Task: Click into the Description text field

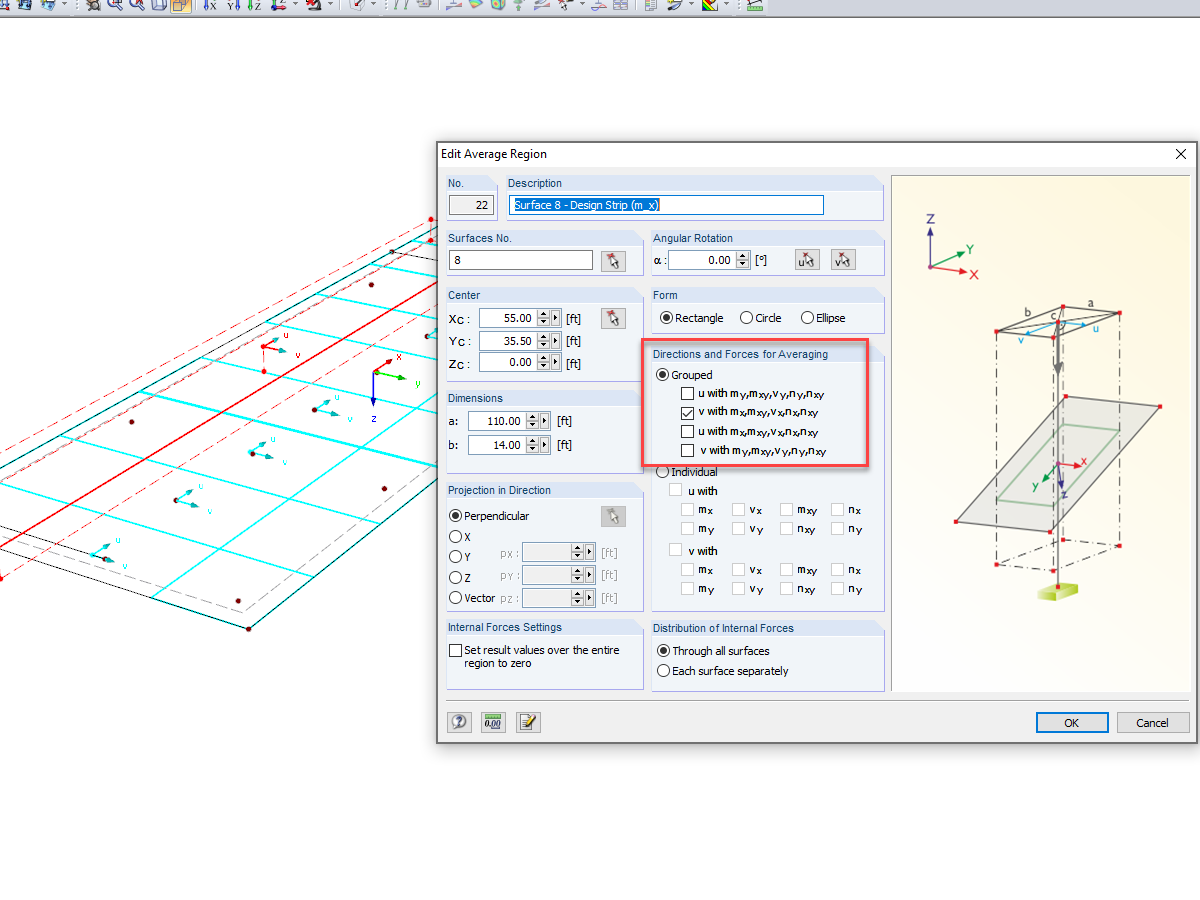Action: coord(666,205)
